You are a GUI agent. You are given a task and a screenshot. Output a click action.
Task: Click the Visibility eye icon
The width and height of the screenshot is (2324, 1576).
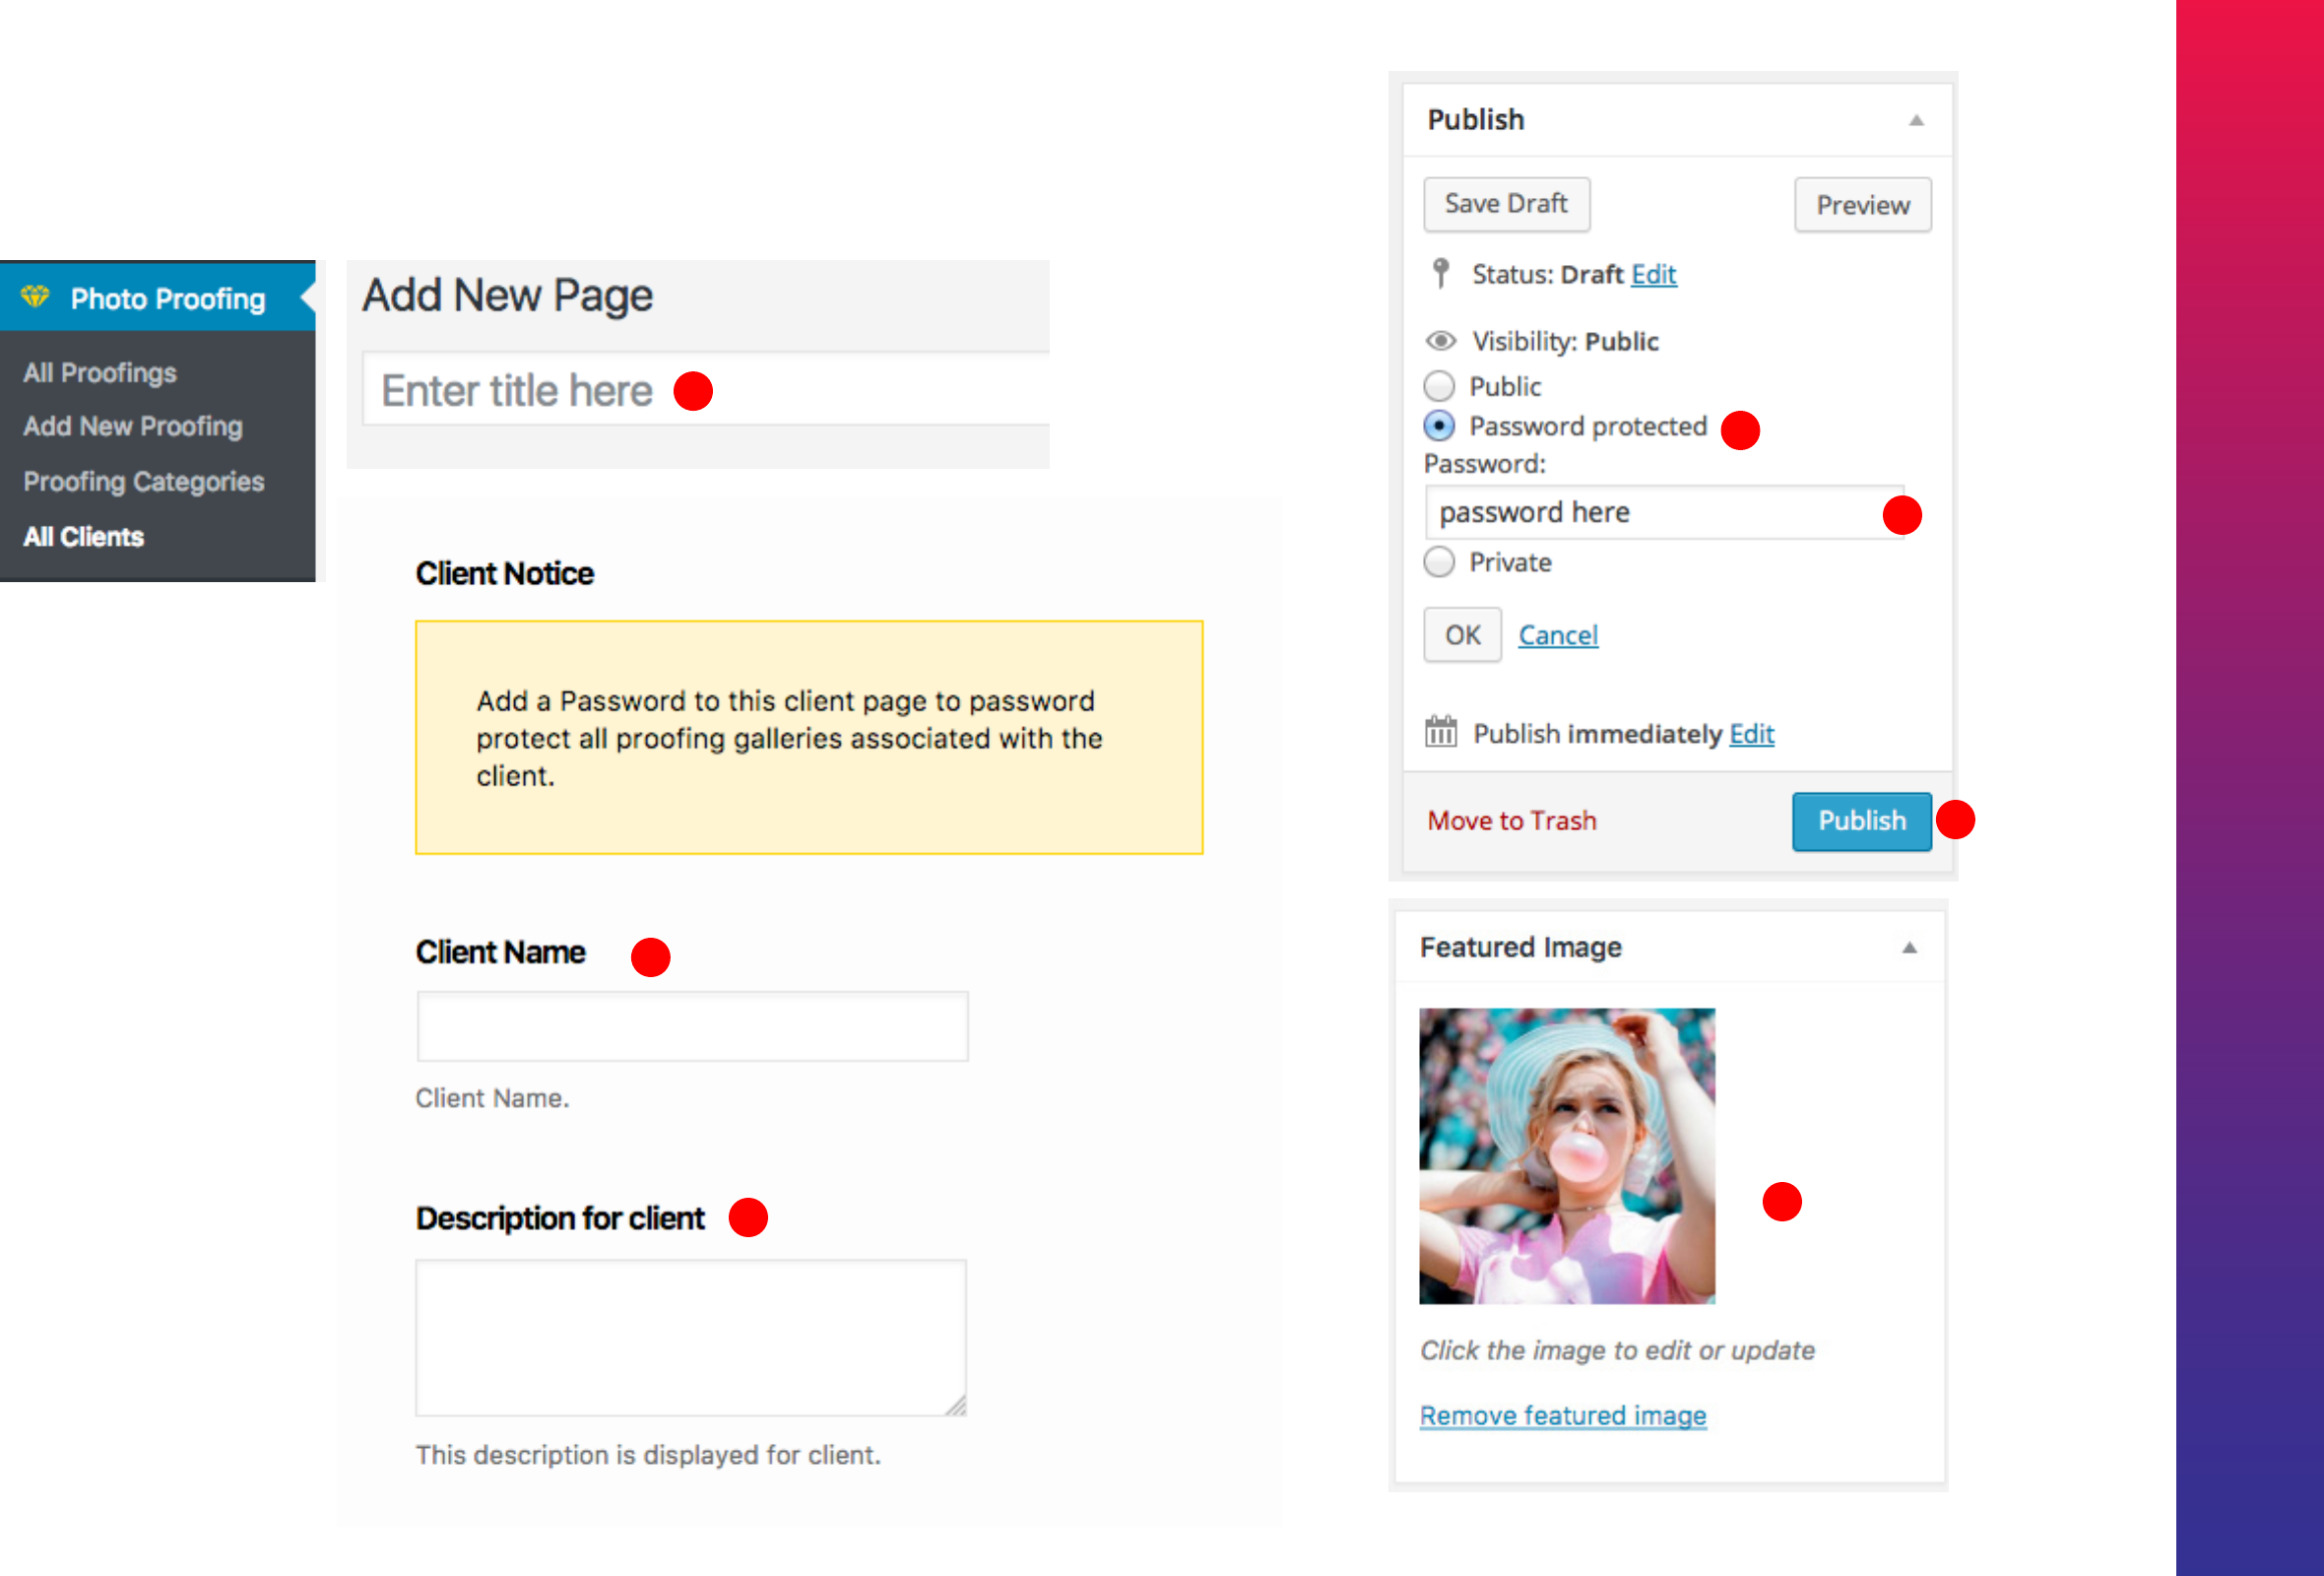1440,341
